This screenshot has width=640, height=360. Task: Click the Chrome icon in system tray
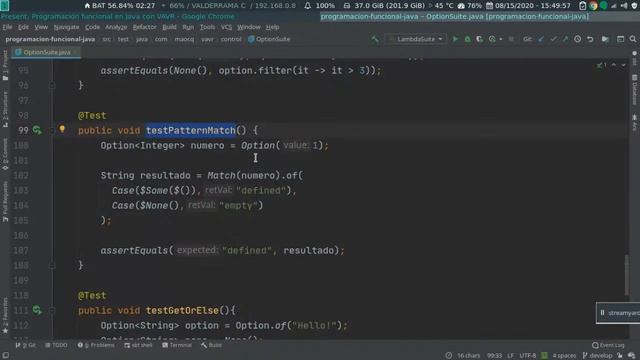(x=593, y=6)
